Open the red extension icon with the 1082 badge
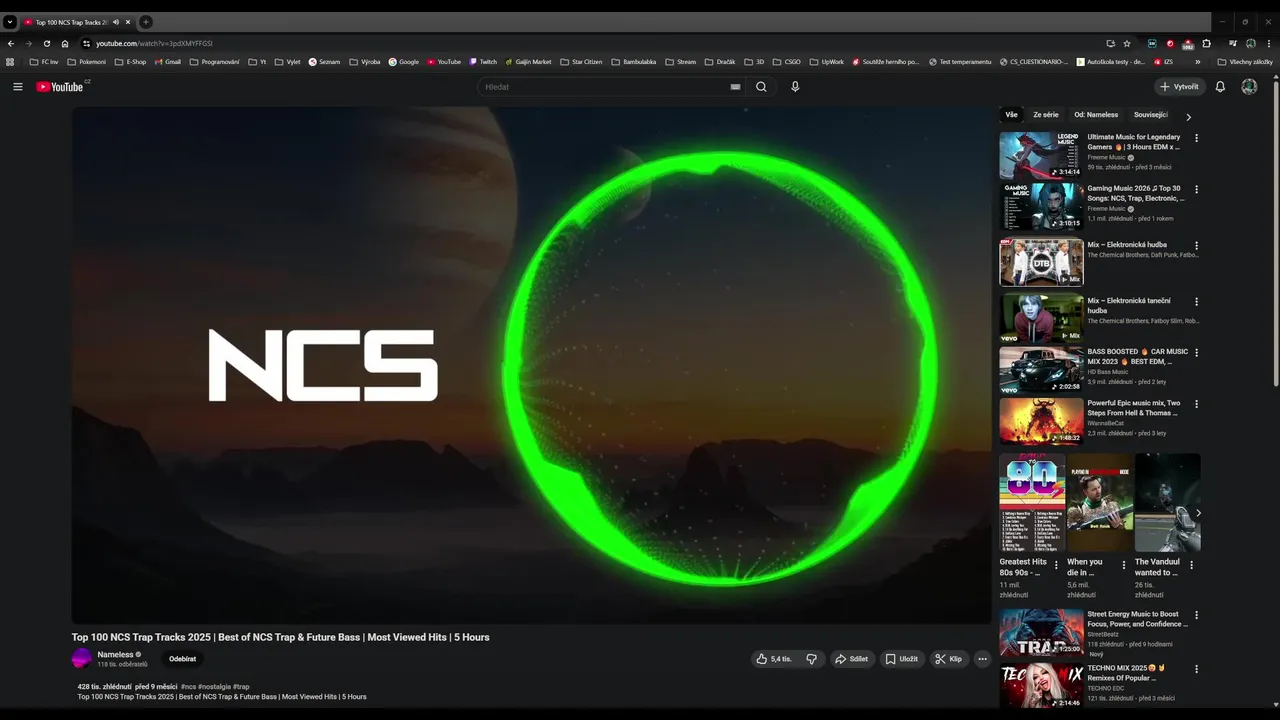Image resolution: width=1280 pixels, height=720 pixels. coord(1188,44)
